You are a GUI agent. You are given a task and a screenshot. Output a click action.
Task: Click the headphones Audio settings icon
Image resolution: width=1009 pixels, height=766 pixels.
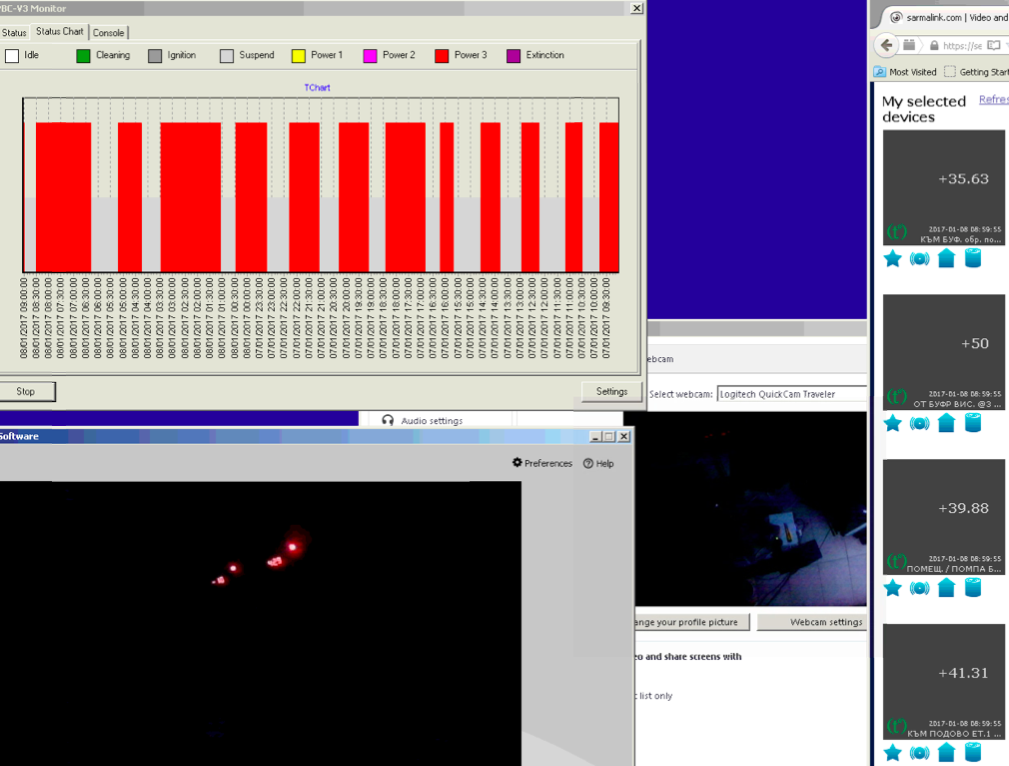pyautogui.click(x=388, y=421)
